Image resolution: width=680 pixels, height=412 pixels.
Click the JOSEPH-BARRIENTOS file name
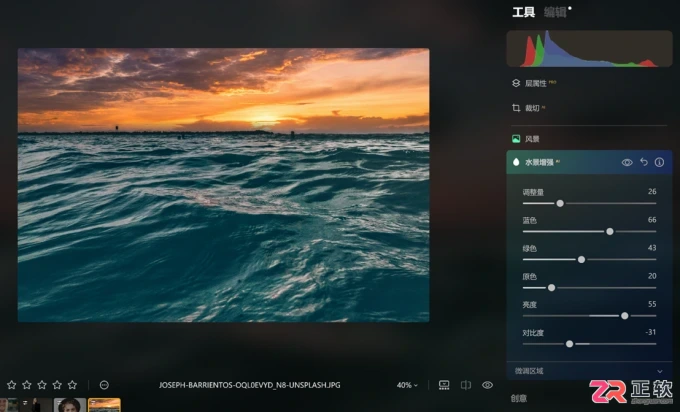tap(250, 385)
